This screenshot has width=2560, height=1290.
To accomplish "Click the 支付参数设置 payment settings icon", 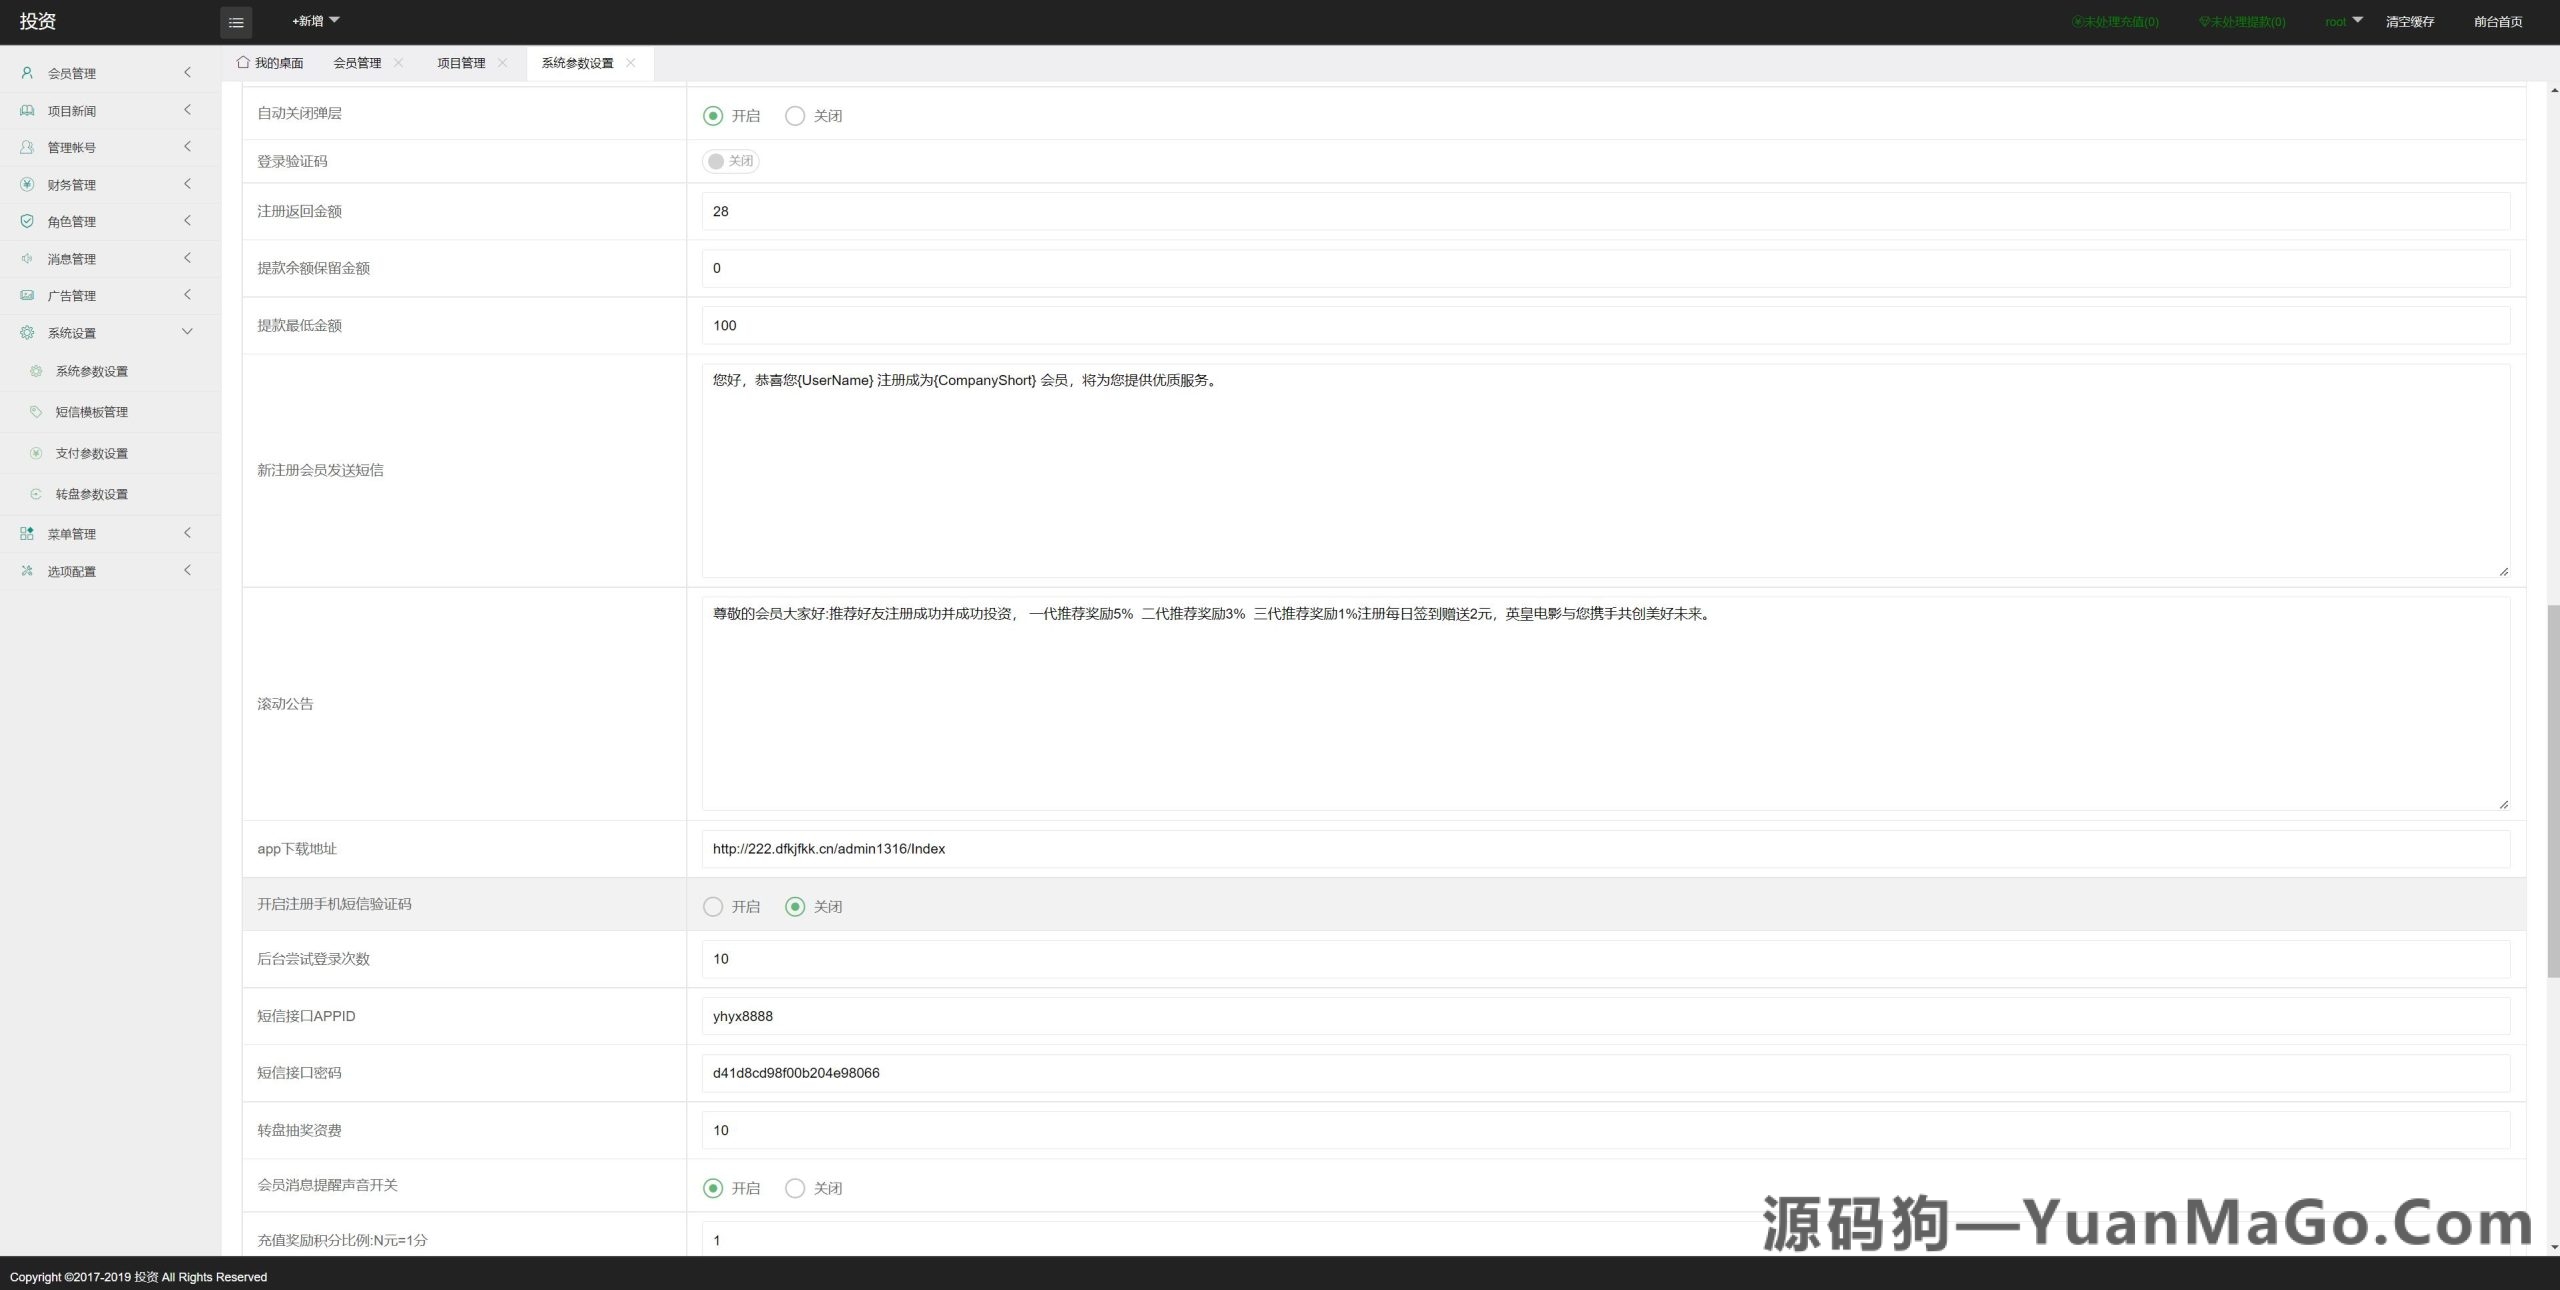I will (x=36, y=453).
